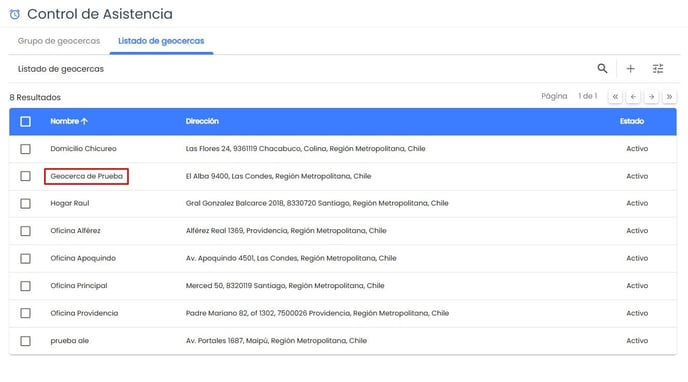Click address Av. Portales 1687, Maipú
688x382 pixels.
click(x=276, y=341)
